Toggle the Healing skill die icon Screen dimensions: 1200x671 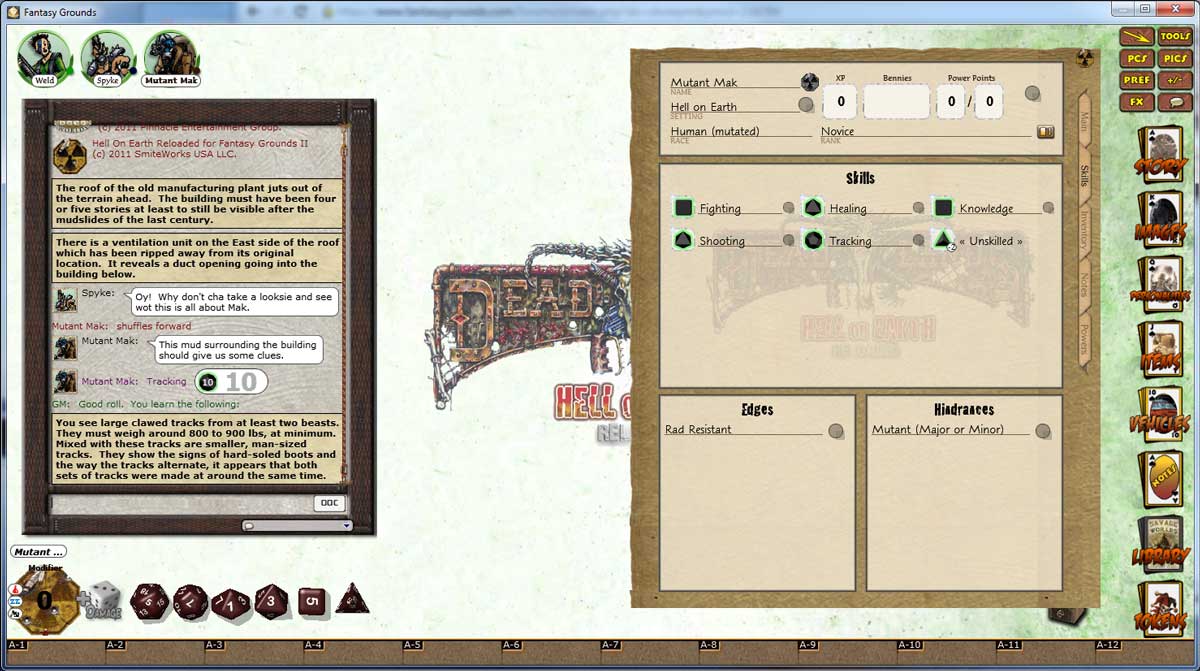tap(812, 207)
